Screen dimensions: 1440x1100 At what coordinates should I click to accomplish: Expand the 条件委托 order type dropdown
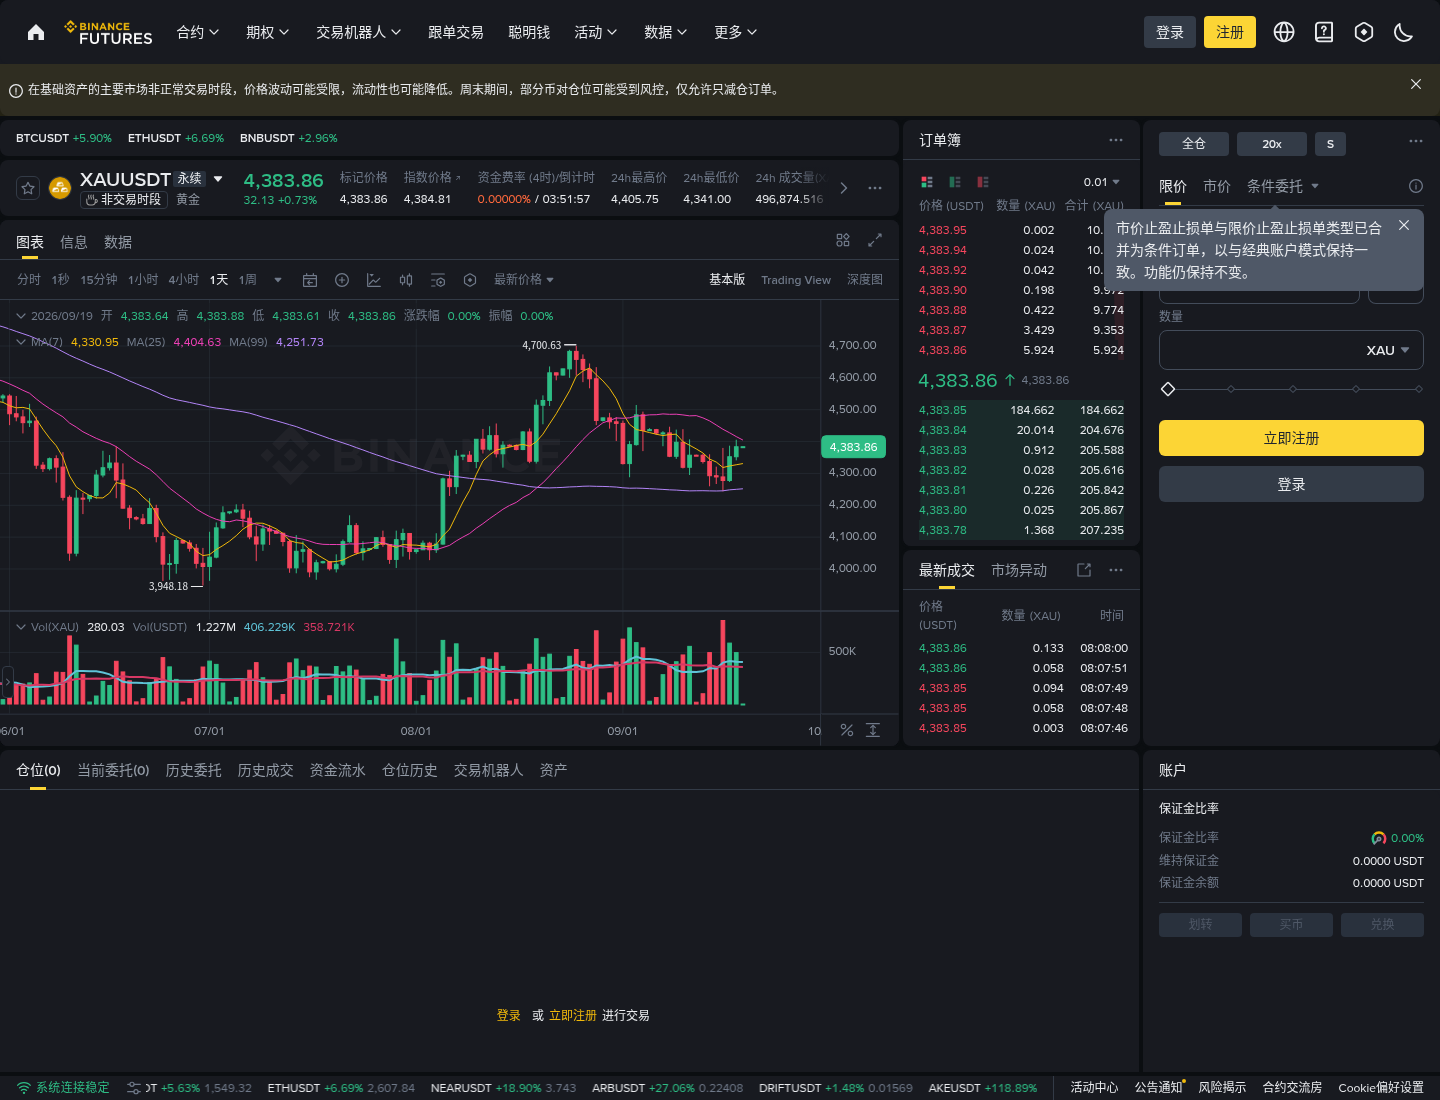pyautogui.click(x=1283, y=186)
